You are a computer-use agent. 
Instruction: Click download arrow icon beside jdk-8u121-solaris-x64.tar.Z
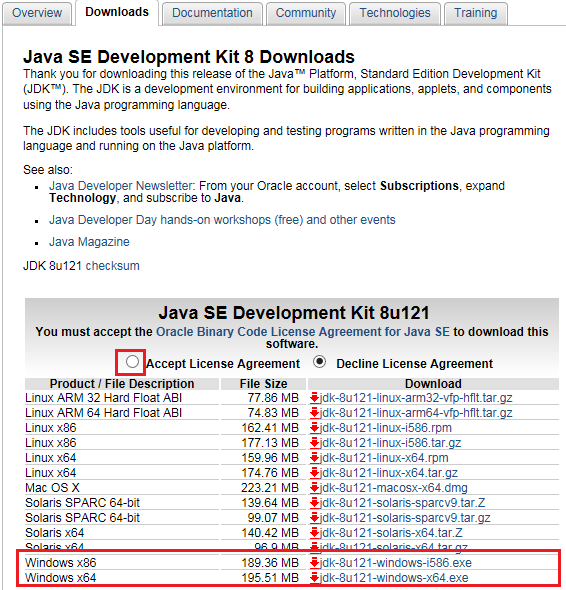(315, 533)
